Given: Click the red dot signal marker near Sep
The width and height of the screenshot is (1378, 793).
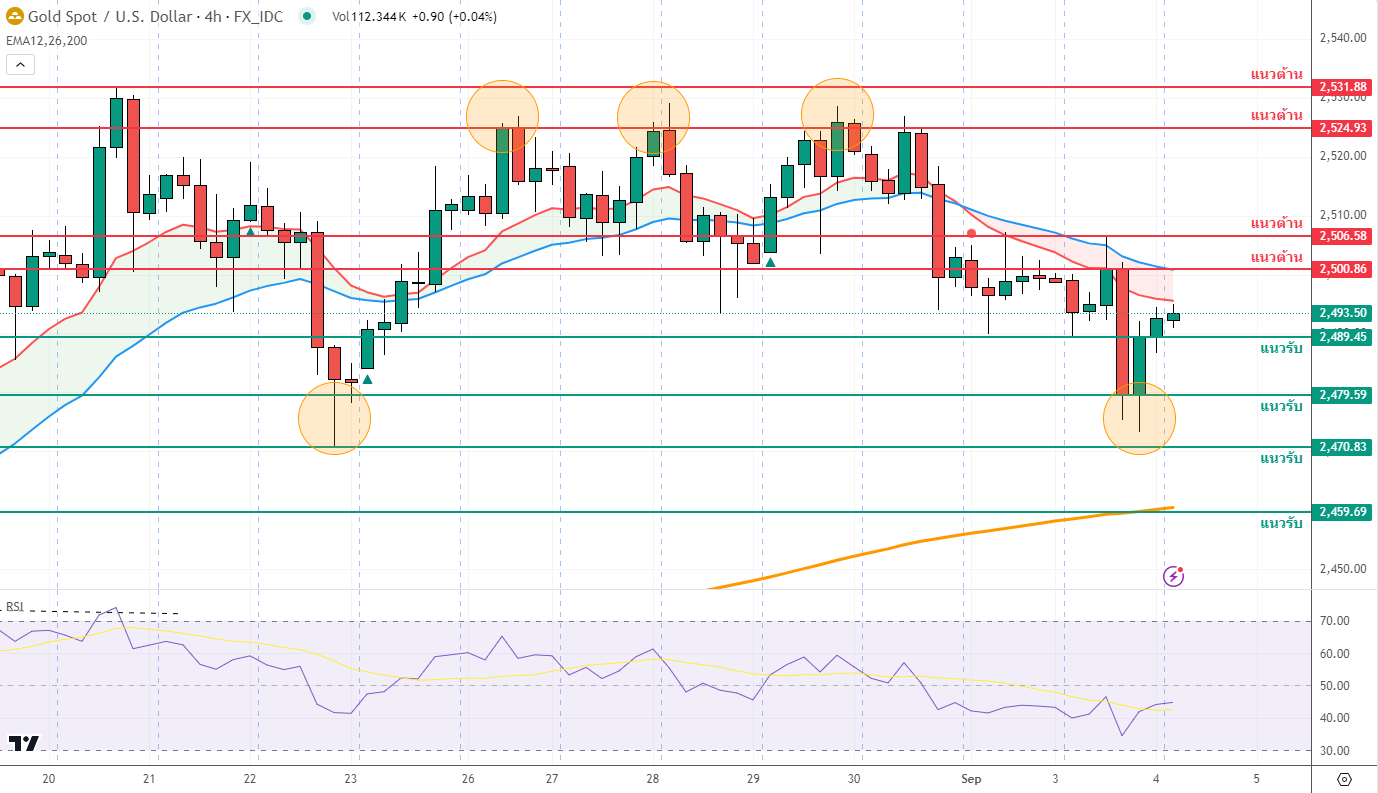Looking at the screenshot, I should tap(971, 233).
